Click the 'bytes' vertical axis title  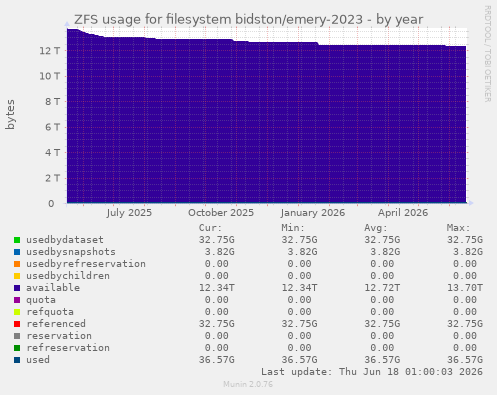(10, 114)
